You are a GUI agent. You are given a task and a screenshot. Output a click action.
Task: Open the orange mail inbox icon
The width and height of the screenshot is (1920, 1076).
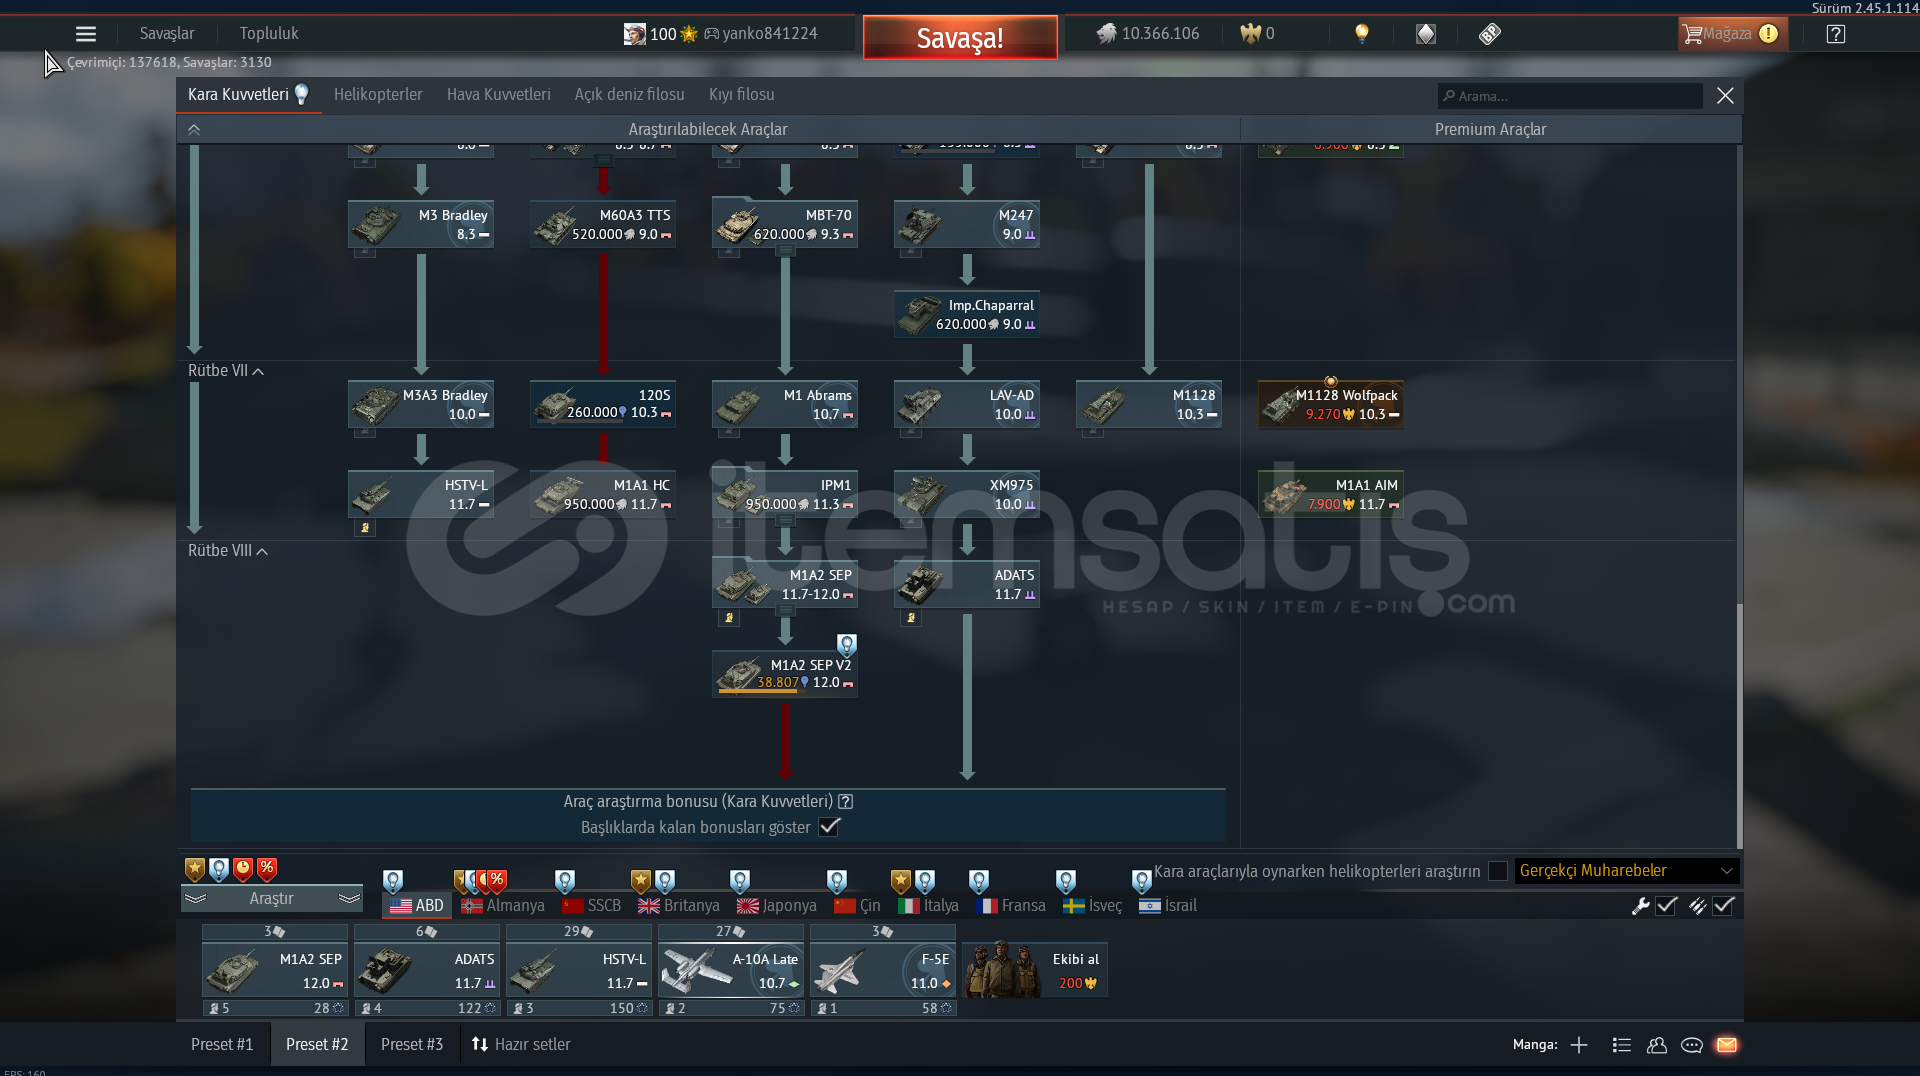coord(1727,1045)
